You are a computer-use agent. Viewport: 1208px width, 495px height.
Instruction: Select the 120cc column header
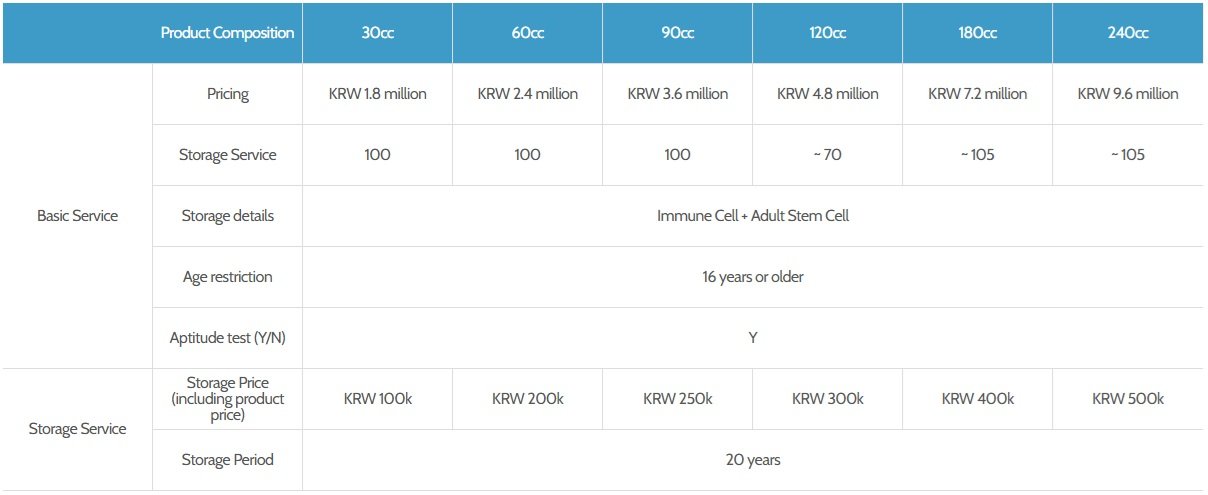coord(827,32)
